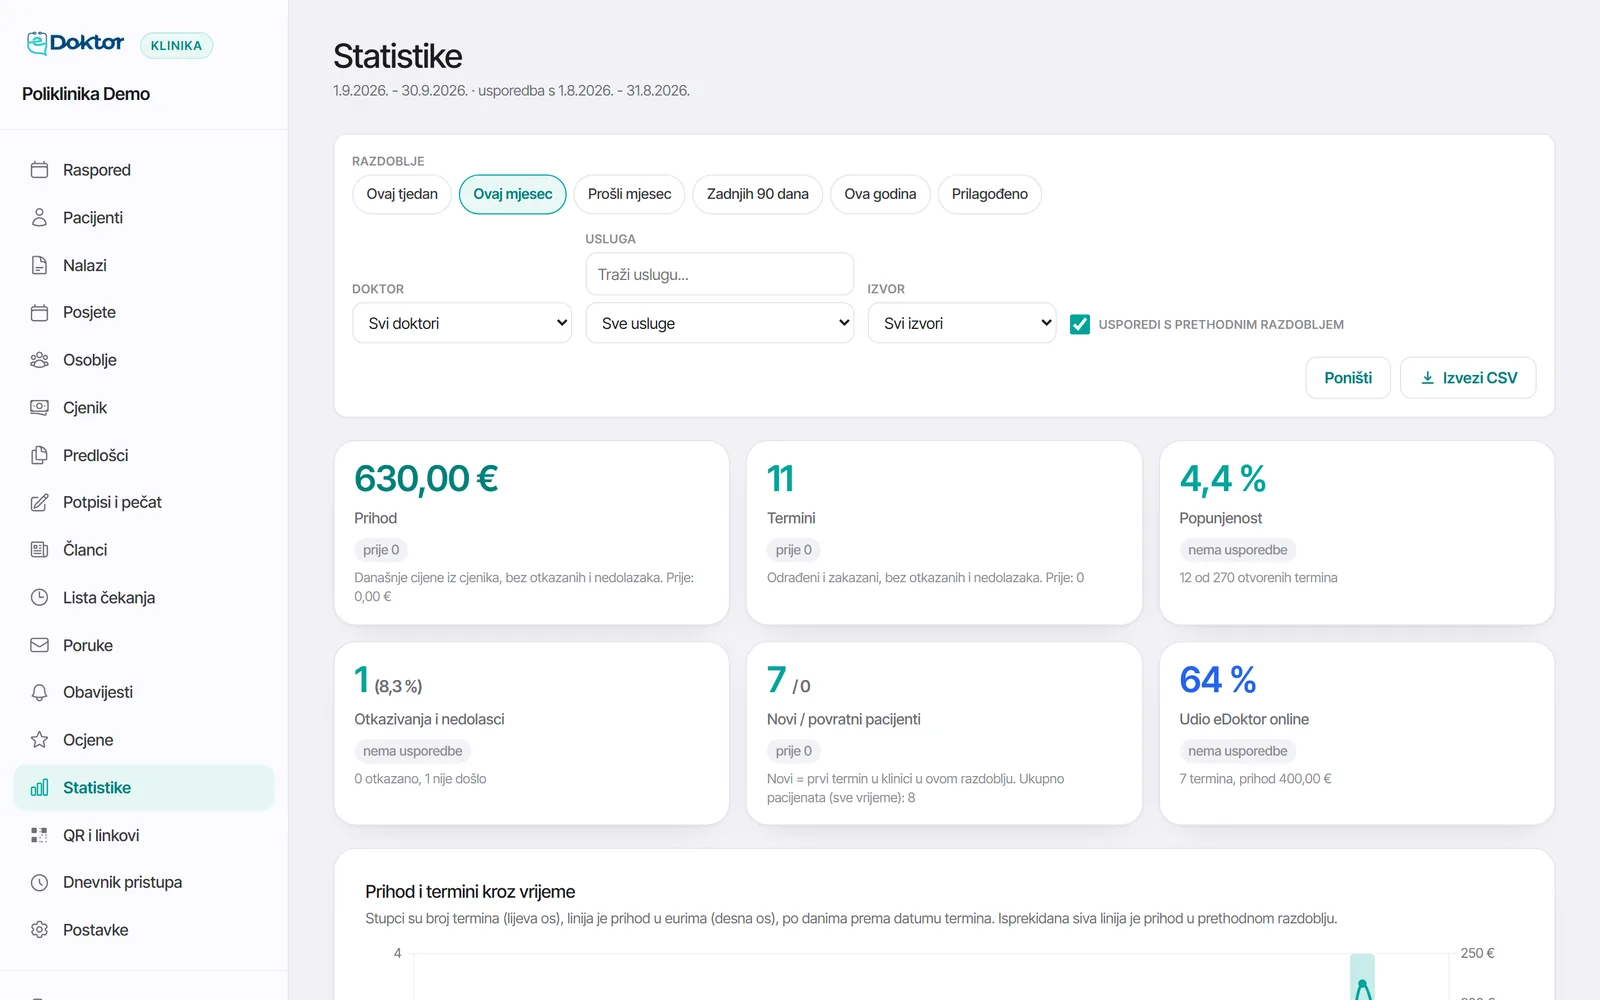Click the 64 % eDoktor online value
1600x1000 pixels.
pyautogui.click(x=1218, y=680)
